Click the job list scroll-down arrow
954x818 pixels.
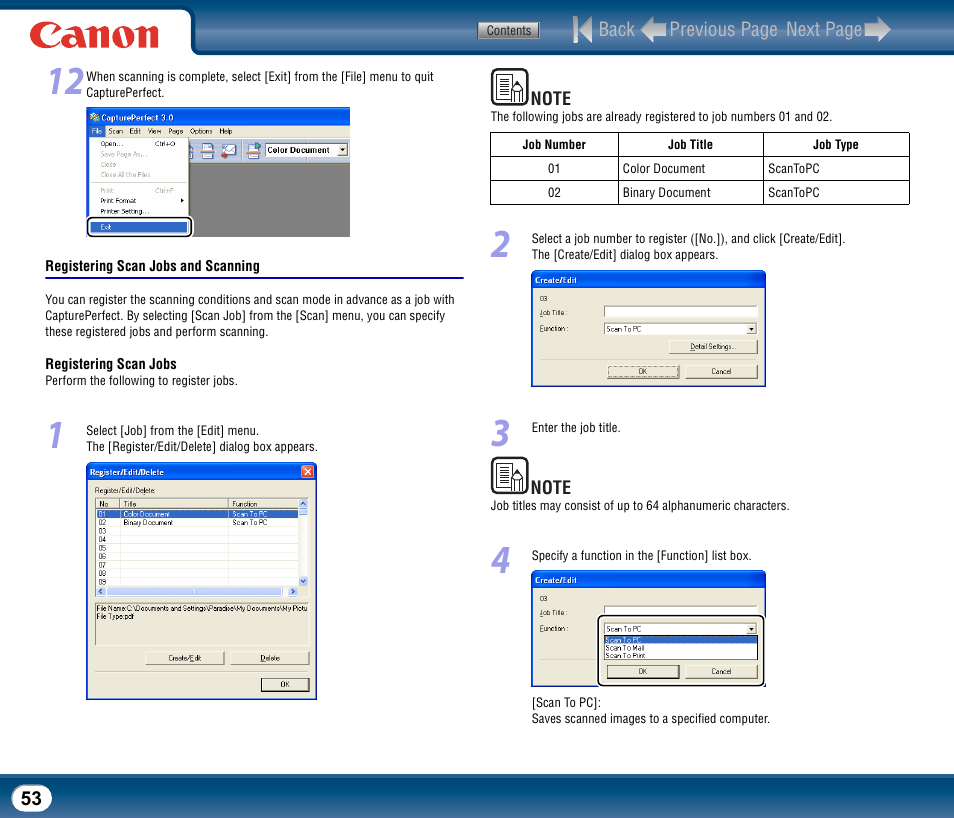tap(303, 581)
